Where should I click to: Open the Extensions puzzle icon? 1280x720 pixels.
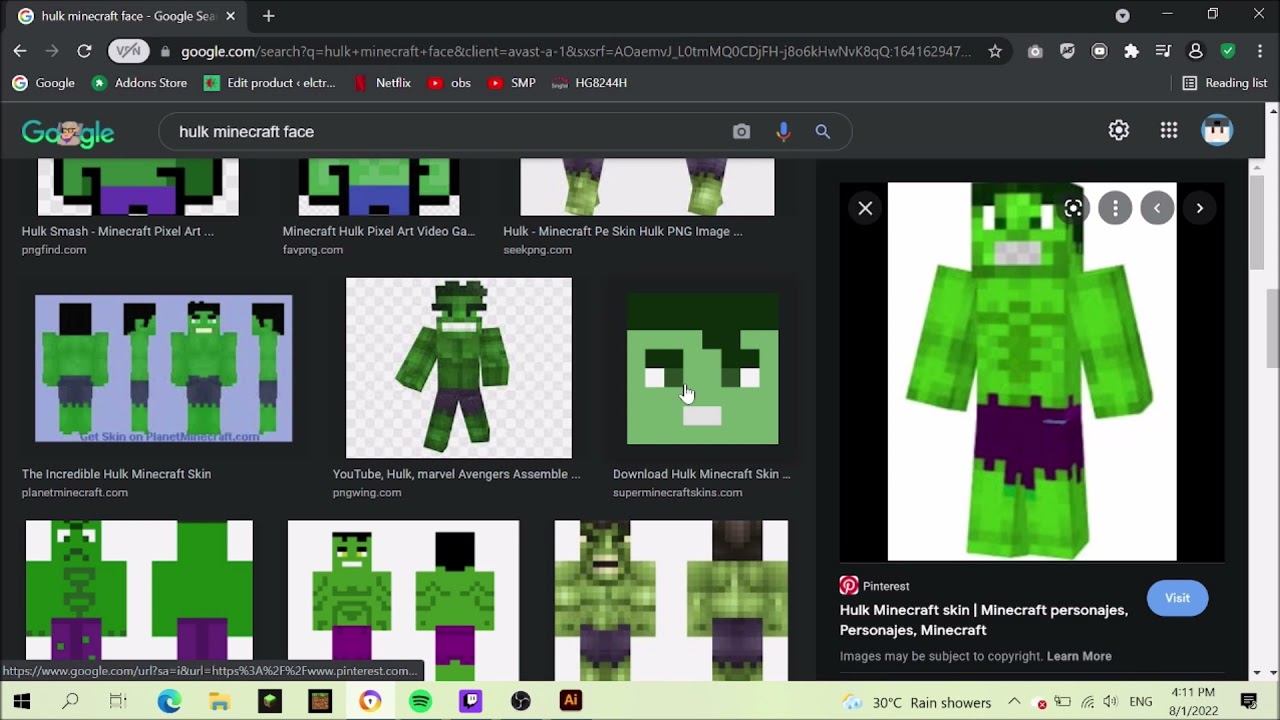pyautogui.click(x=1131, y=51)
